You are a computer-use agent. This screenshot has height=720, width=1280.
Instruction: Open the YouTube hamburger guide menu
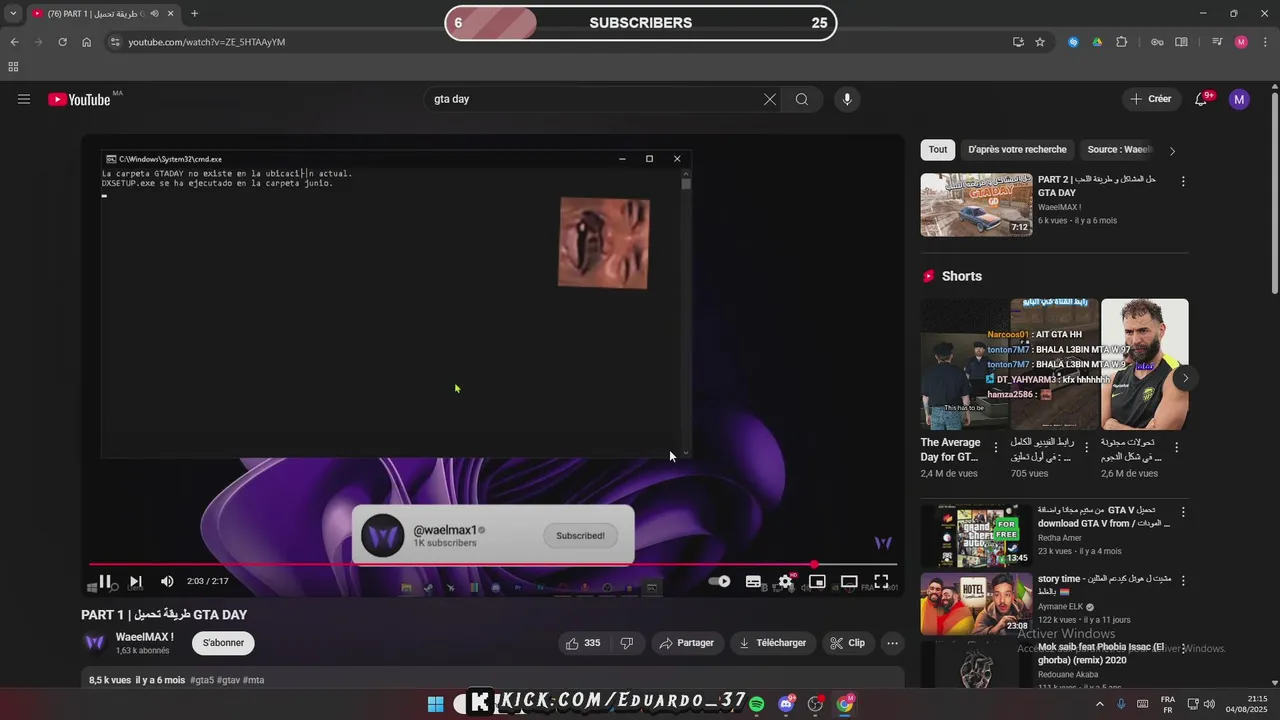coord(24,99)
